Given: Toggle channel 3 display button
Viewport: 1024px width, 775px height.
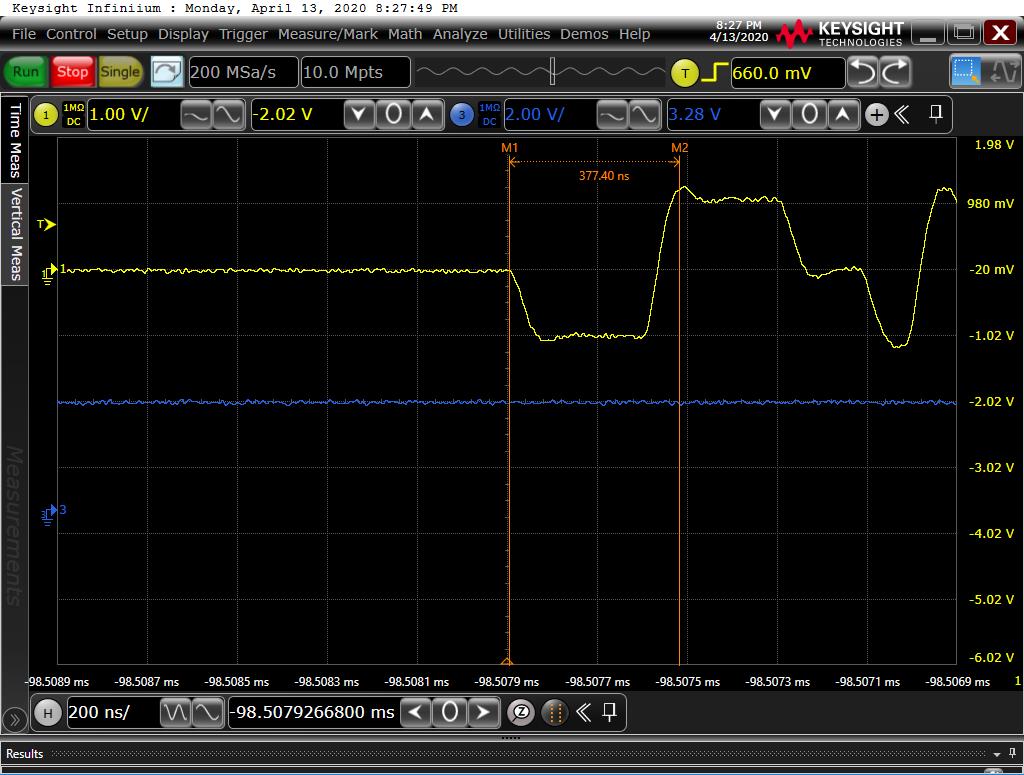Looking at the screenshot, I should 461,115.
